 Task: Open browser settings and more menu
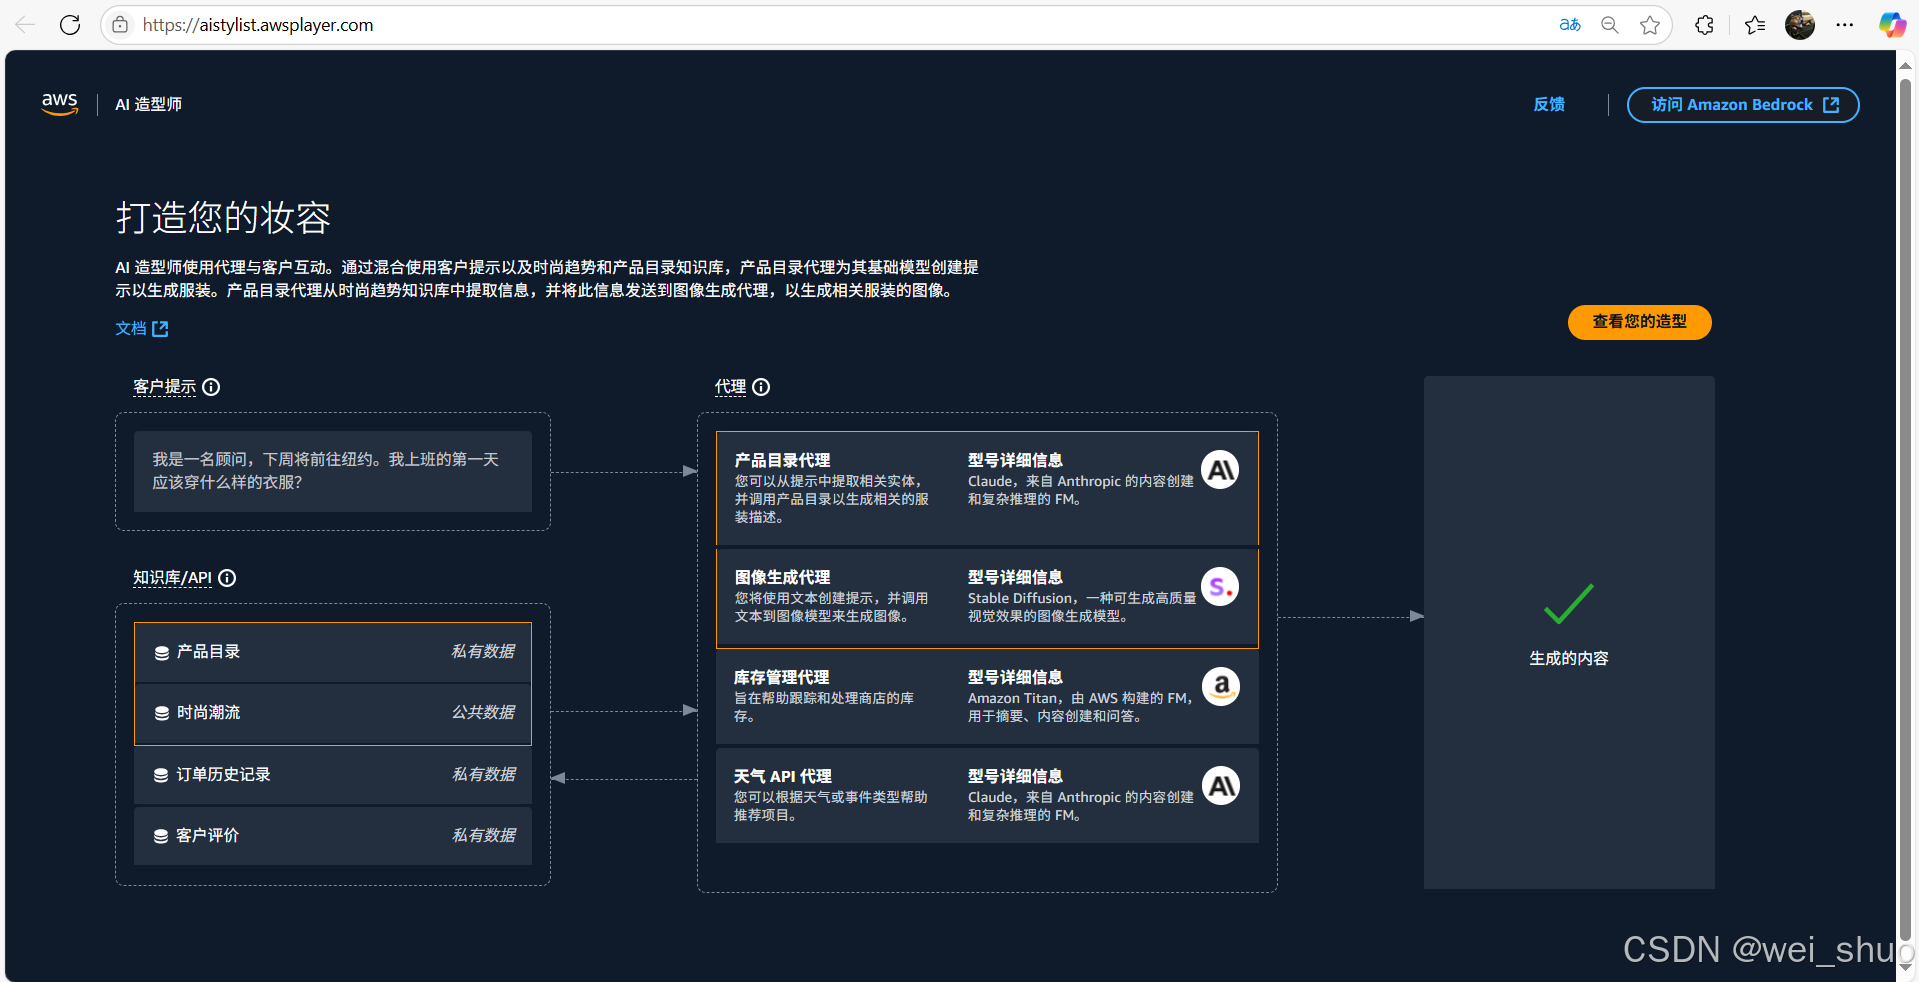1845,25
